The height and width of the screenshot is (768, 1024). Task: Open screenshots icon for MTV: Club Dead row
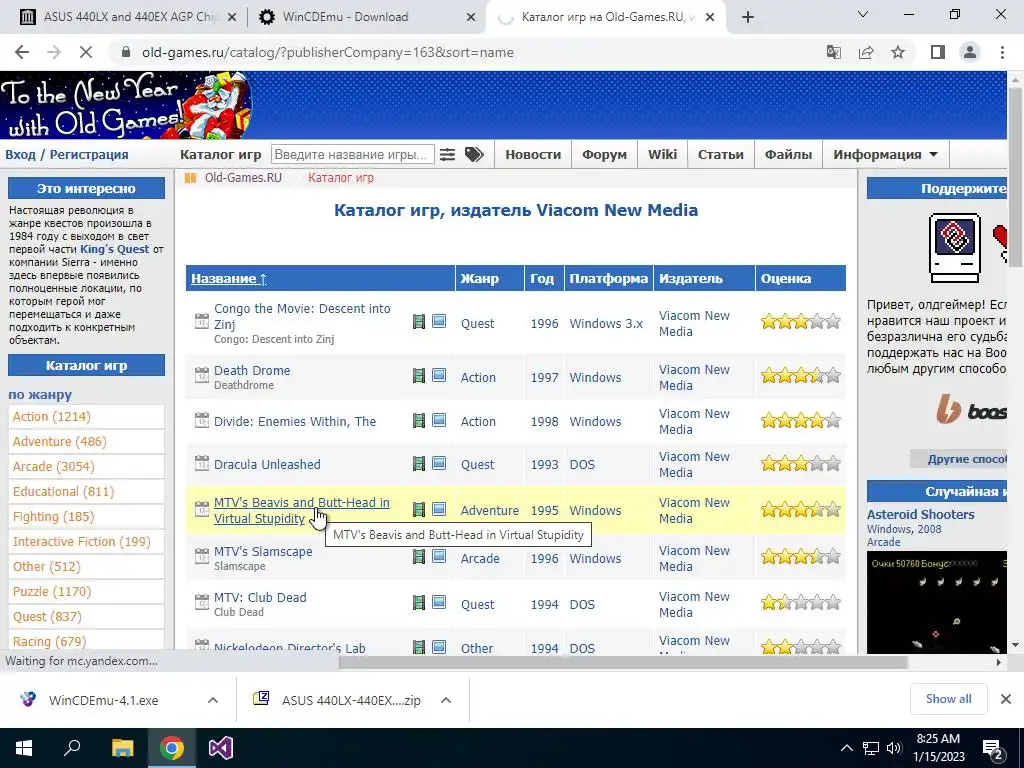pyautogui.click(x=439, y=602)
